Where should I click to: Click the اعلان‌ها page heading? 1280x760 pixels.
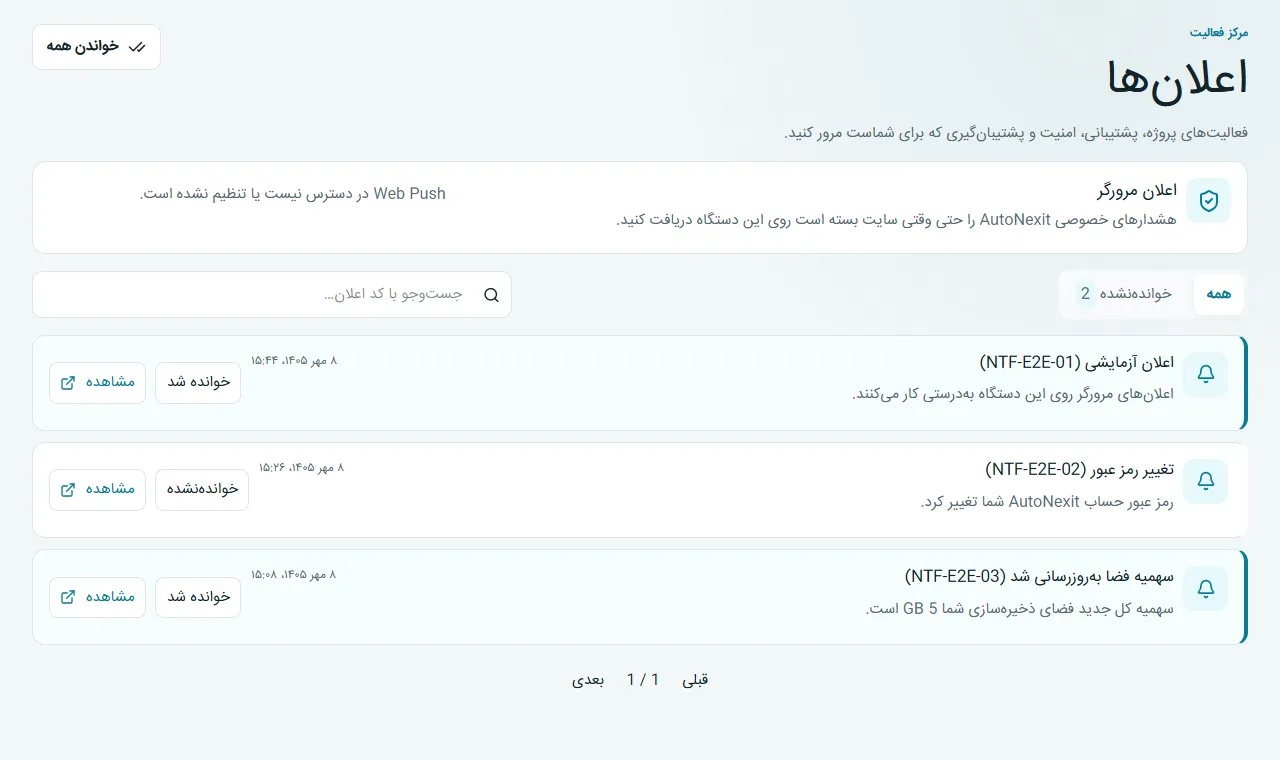point(1178,78)
